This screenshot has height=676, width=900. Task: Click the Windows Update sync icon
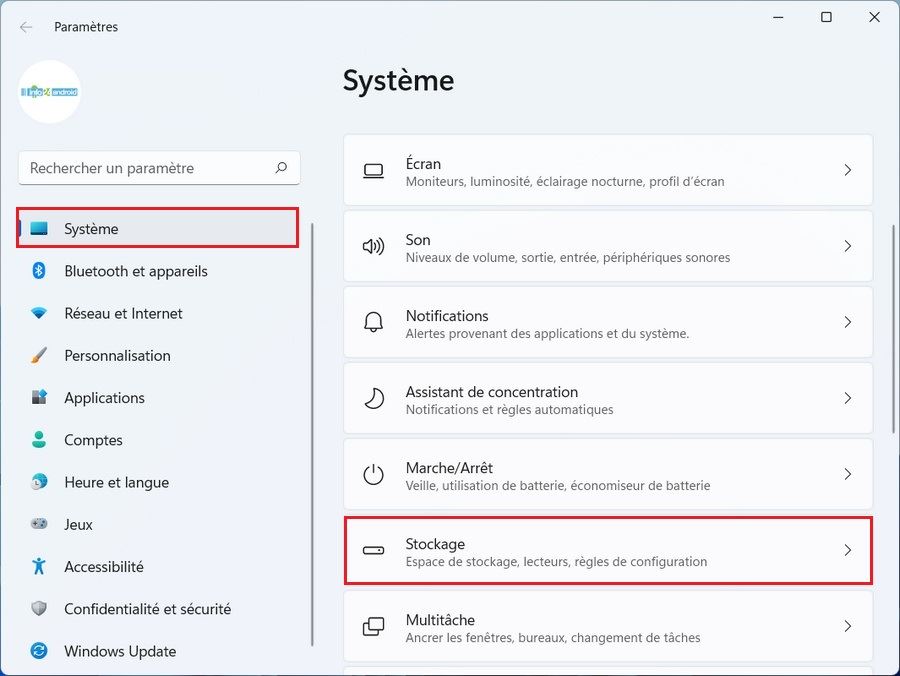pyautogui.click(x=39, y=651)
